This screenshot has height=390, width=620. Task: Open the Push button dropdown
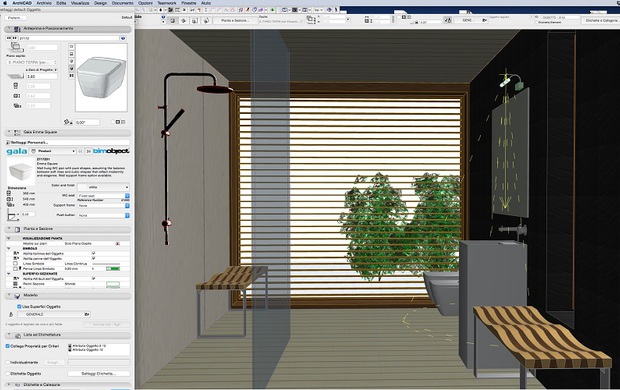pyautogui.click(x=103, y=216)
